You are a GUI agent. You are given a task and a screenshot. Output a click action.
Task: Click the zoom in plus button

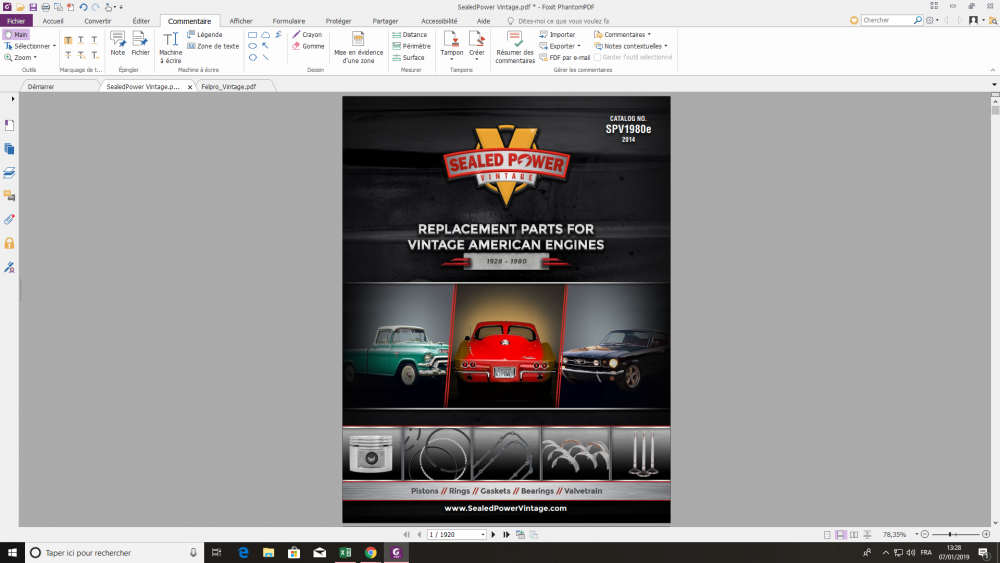tap(986, 534)
